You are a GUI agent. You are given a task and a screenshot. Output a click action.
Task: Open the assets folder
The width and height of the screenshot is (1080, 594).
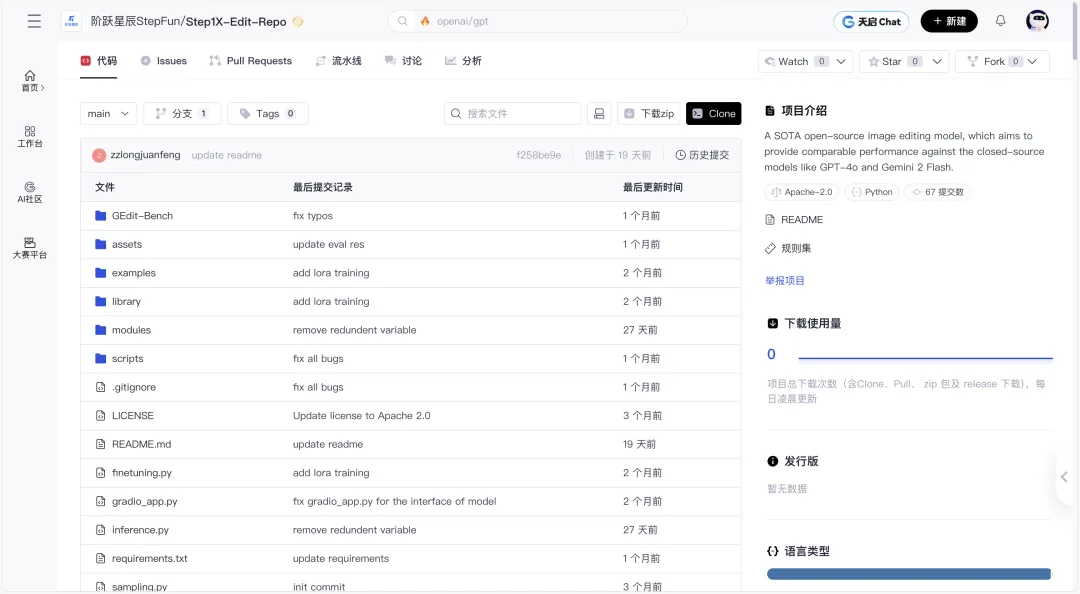click(x=127, y=244)
